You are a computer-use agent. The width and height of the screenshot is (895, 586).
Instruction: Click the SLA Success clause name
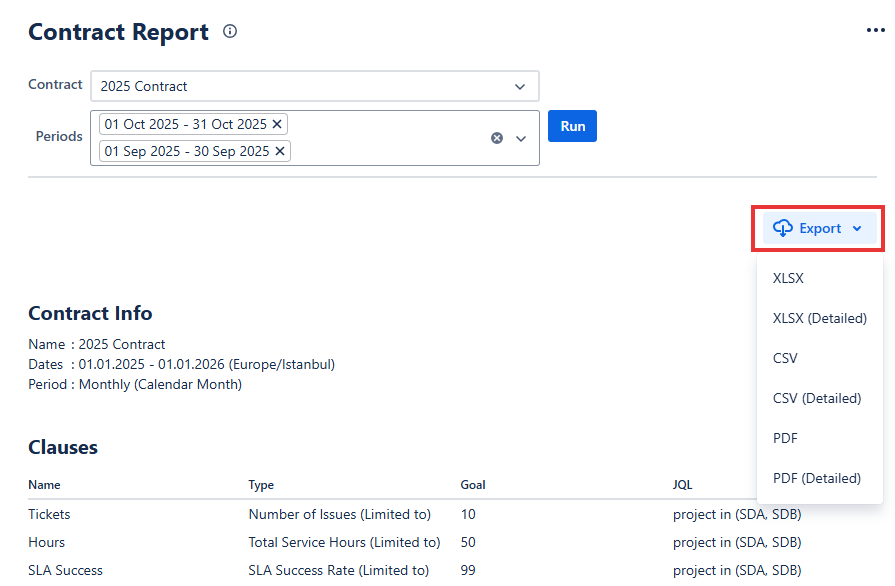coord(65,571)
